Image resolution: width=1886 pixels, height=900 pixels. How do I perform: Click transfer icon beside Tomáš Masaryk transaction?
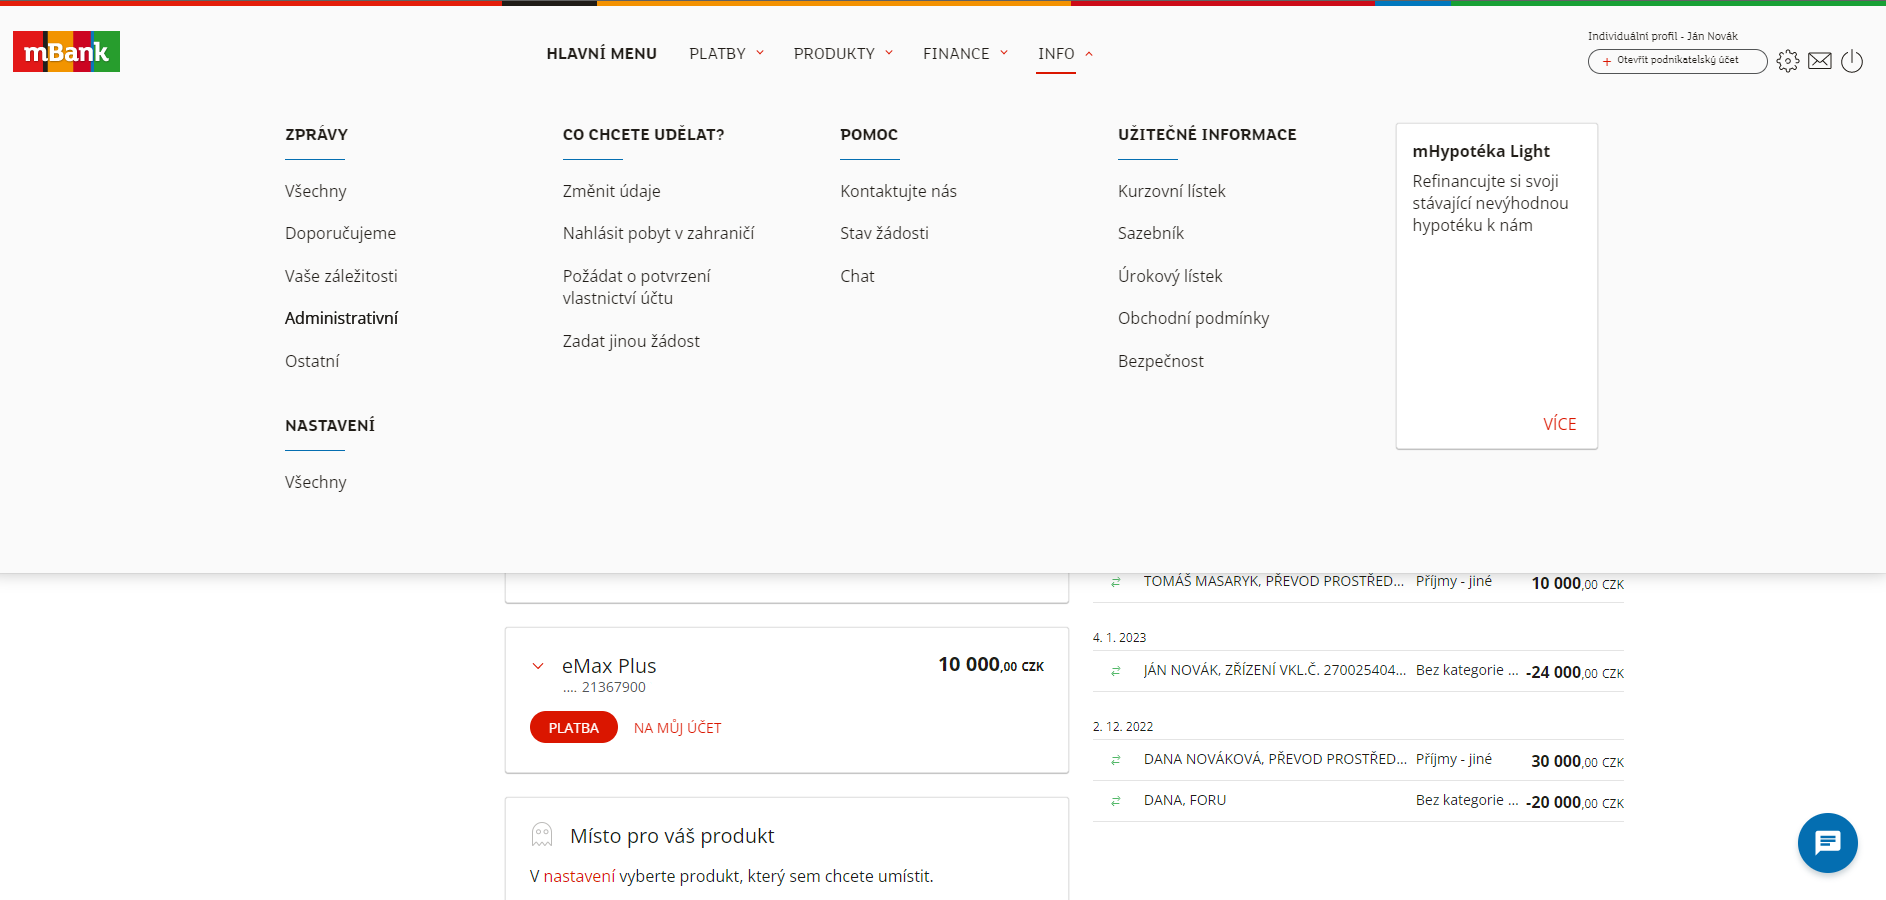[x=1116, y=582]
